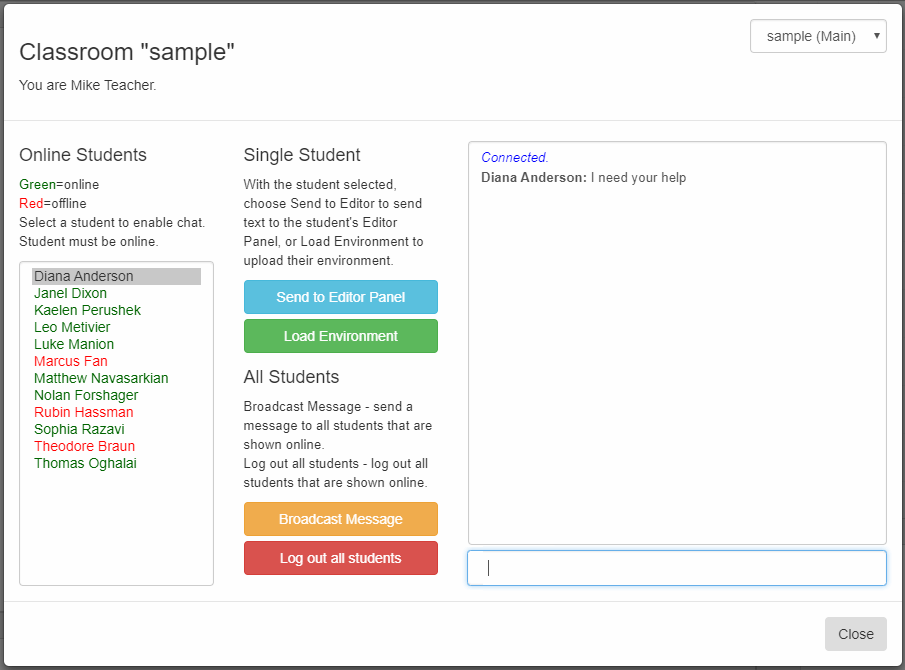
Task: Click the Broadcast Message button
Action: click(340, 519)
